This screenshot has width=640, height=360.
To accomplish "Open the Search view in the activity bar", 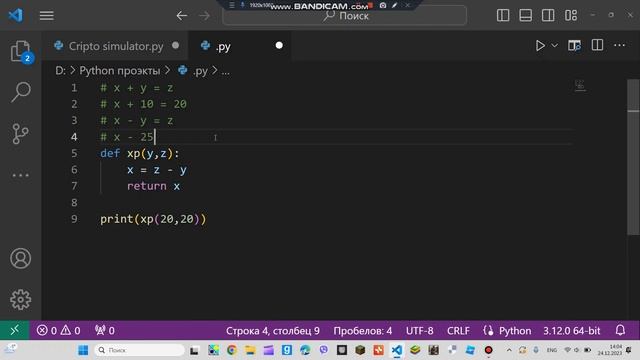I will [20, 92].
